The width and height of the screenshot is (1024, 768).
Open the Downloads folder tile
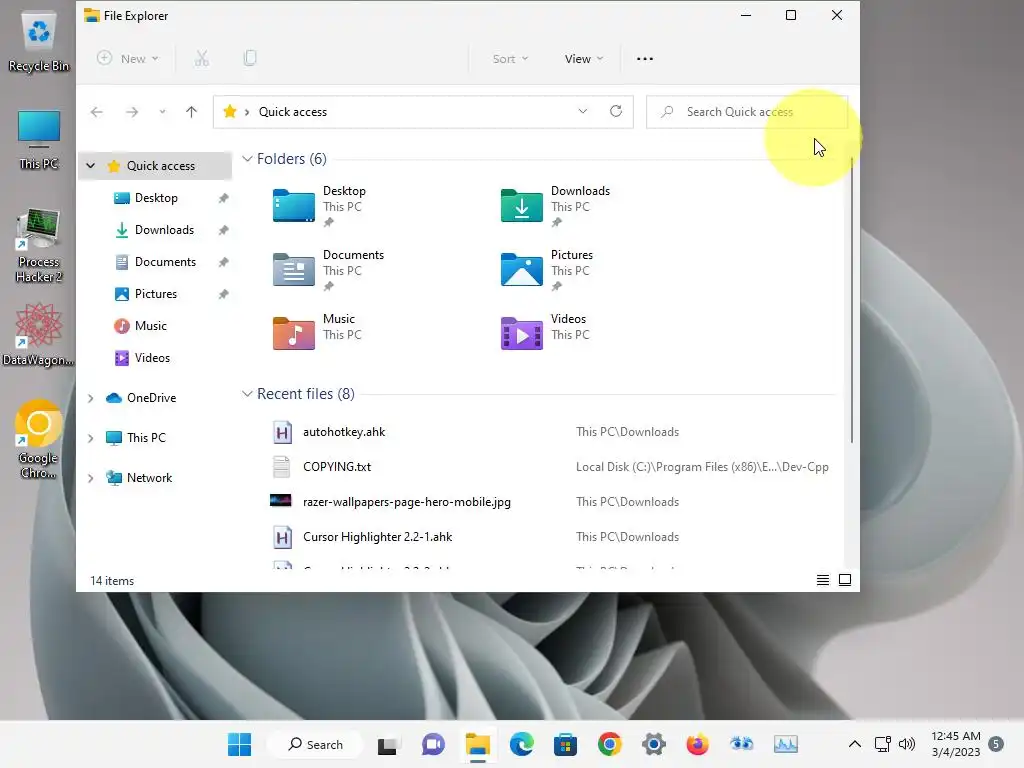click(555, 206)
